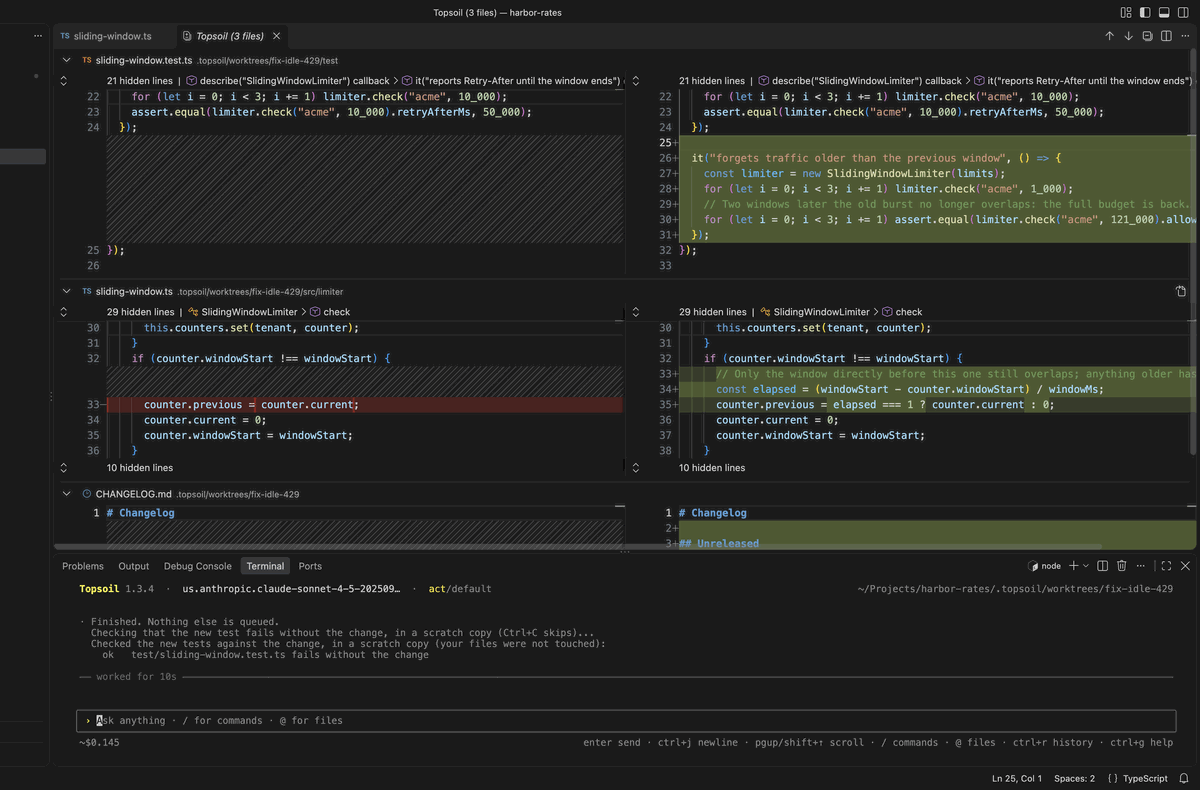This screenshot has width=1200, height=790.
Task: Go to previous change arrow
Action: [x=1109, y=36]
